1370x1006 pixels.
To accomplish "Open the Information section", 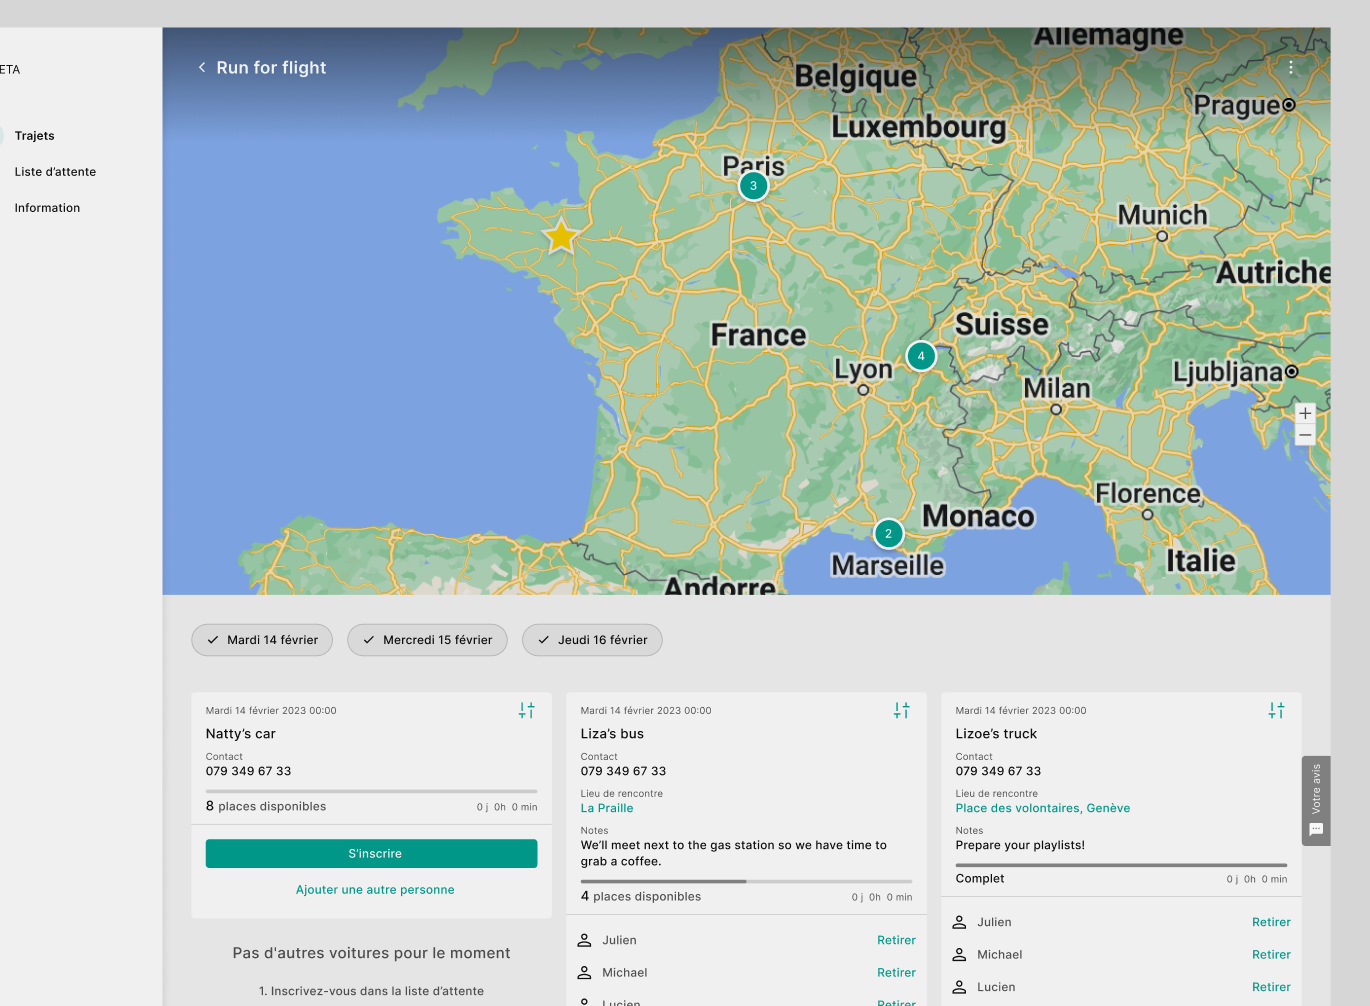I will [47, 208].
